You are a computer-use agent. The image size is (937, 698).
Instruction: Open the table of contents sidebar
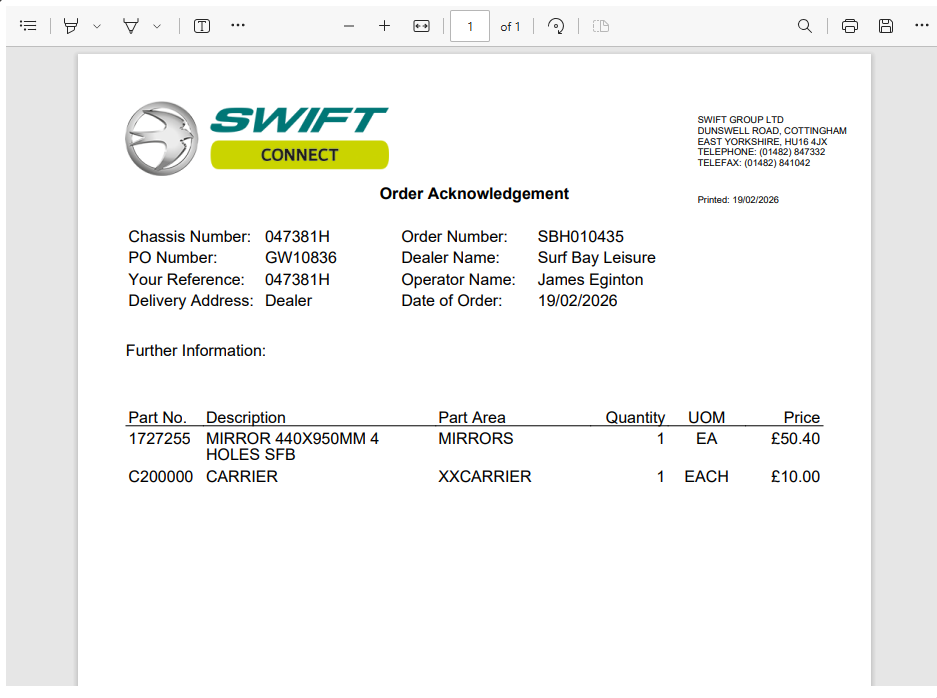[28, 26]
